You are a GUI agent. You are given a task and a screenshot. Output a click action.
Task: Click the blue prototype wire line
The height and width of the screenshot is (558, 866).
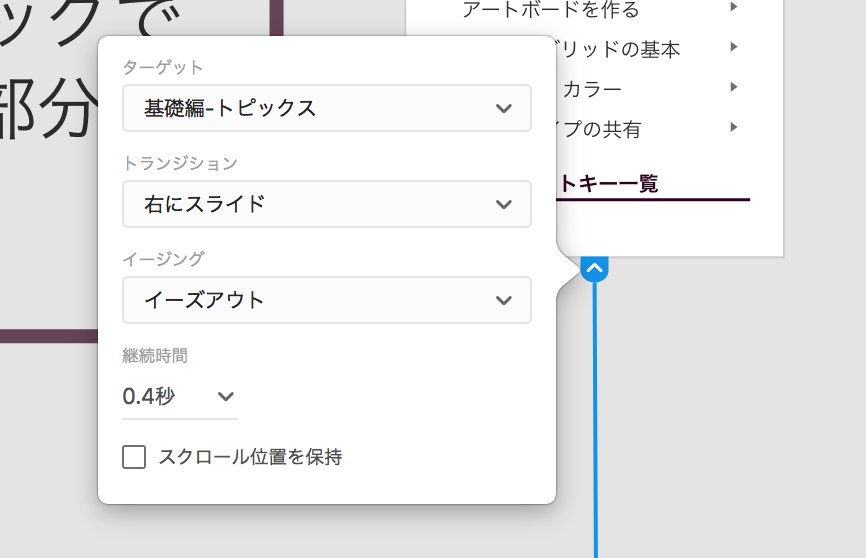(x=595, y=420)
